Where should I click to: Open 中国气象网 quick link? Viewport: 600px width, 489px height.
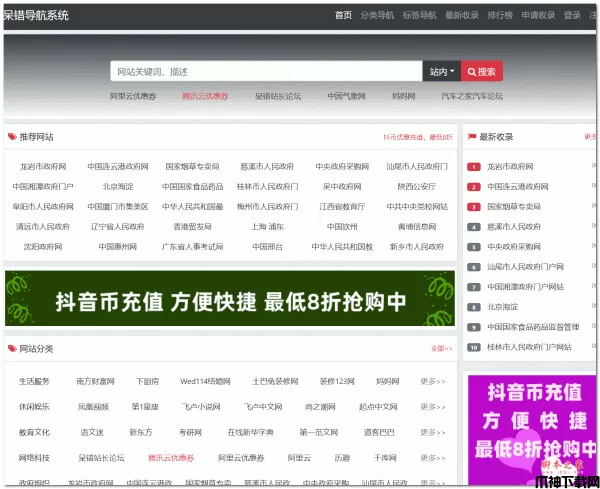point(346,96)
